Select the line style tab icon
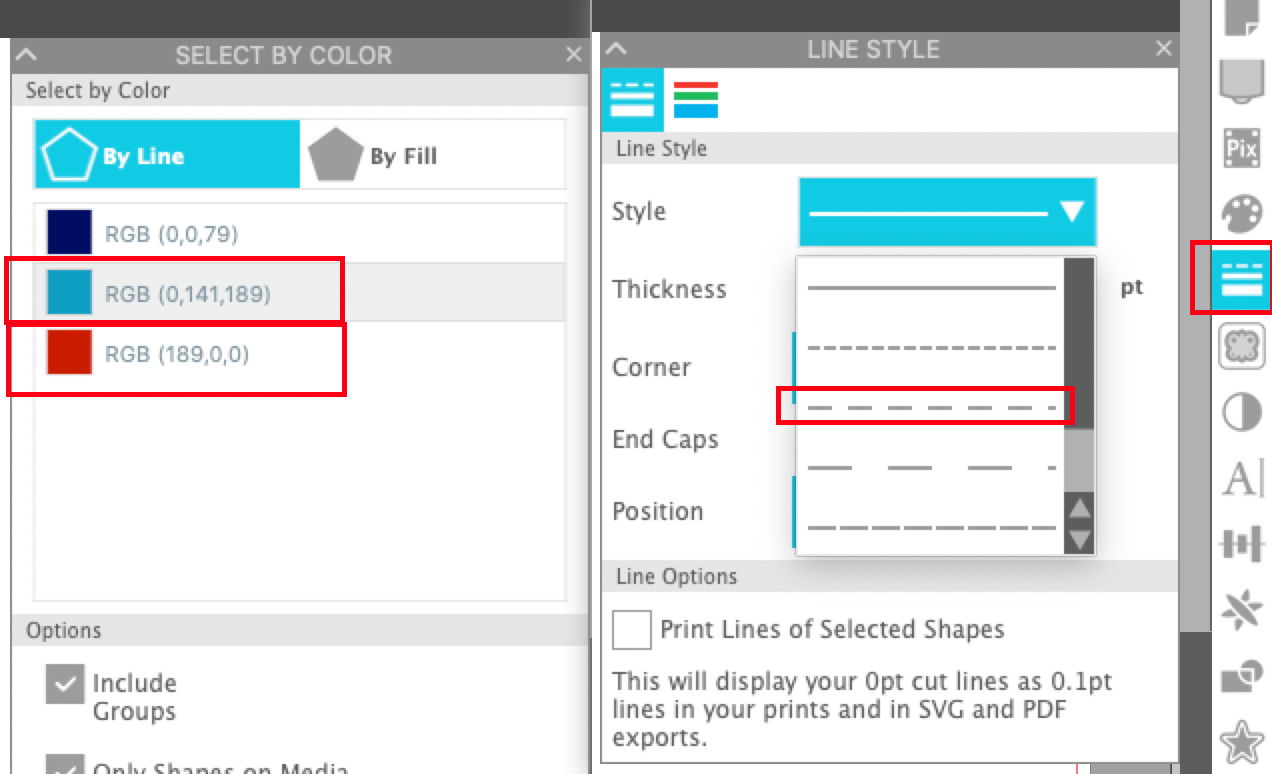 [x=632, y=100]
